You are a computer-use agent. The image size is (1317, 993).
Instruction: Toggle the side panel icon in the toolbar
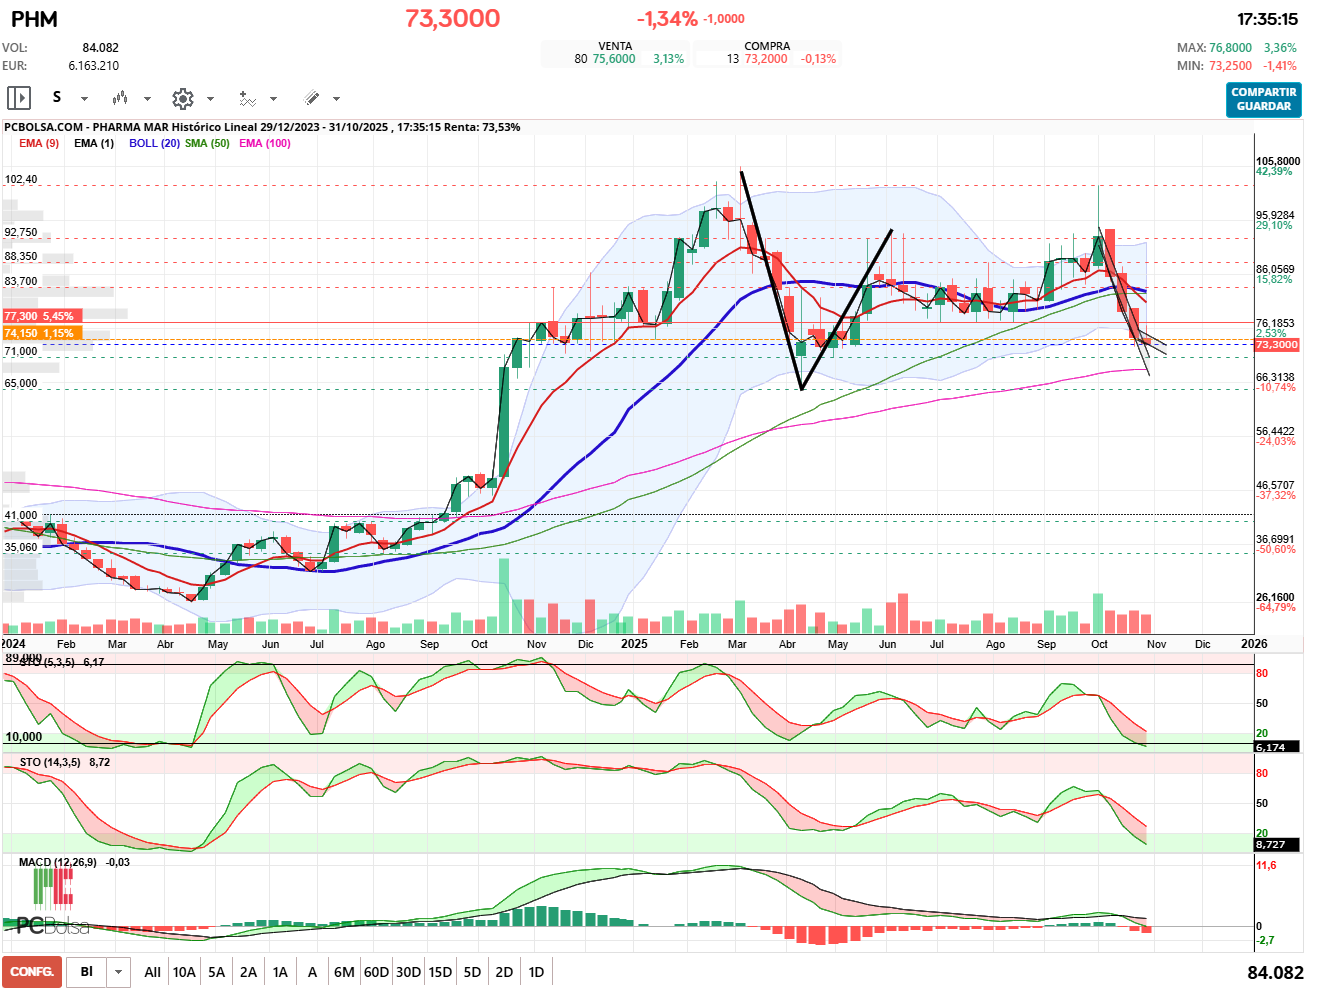click(19, 98)
